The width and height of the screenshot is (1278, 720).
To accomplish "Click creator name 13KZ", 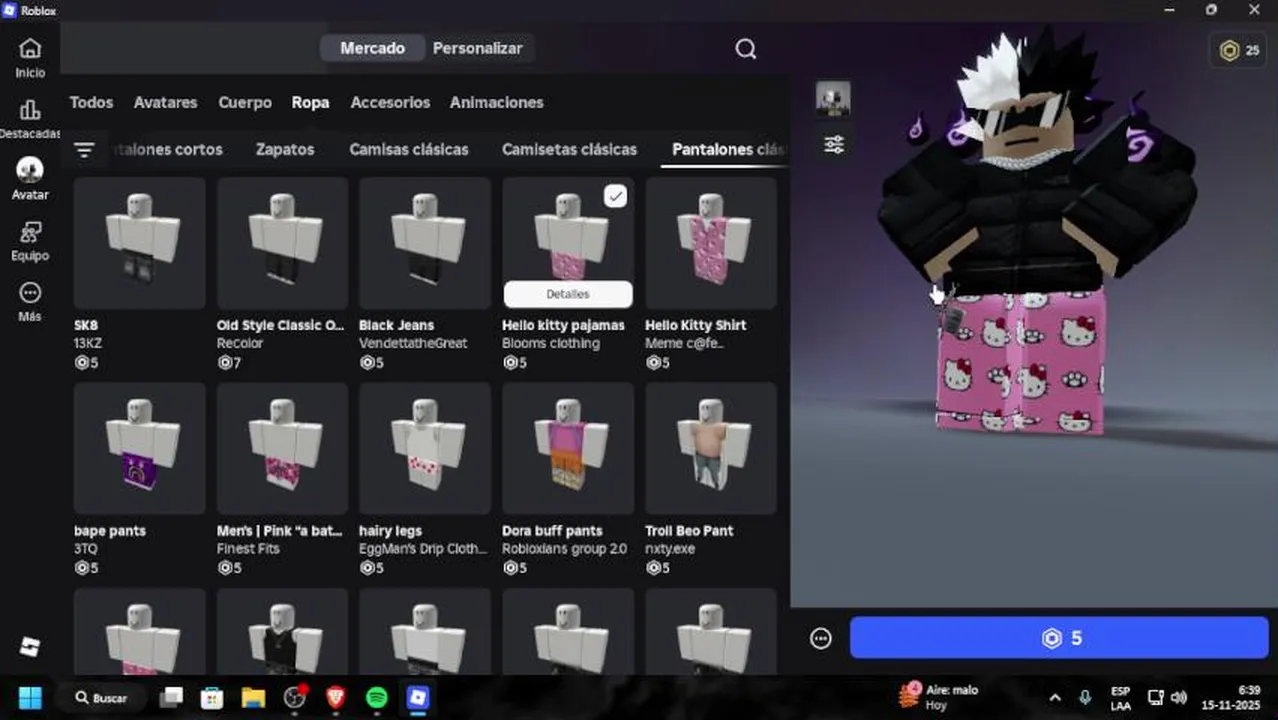I will click(x=88, y=343).
